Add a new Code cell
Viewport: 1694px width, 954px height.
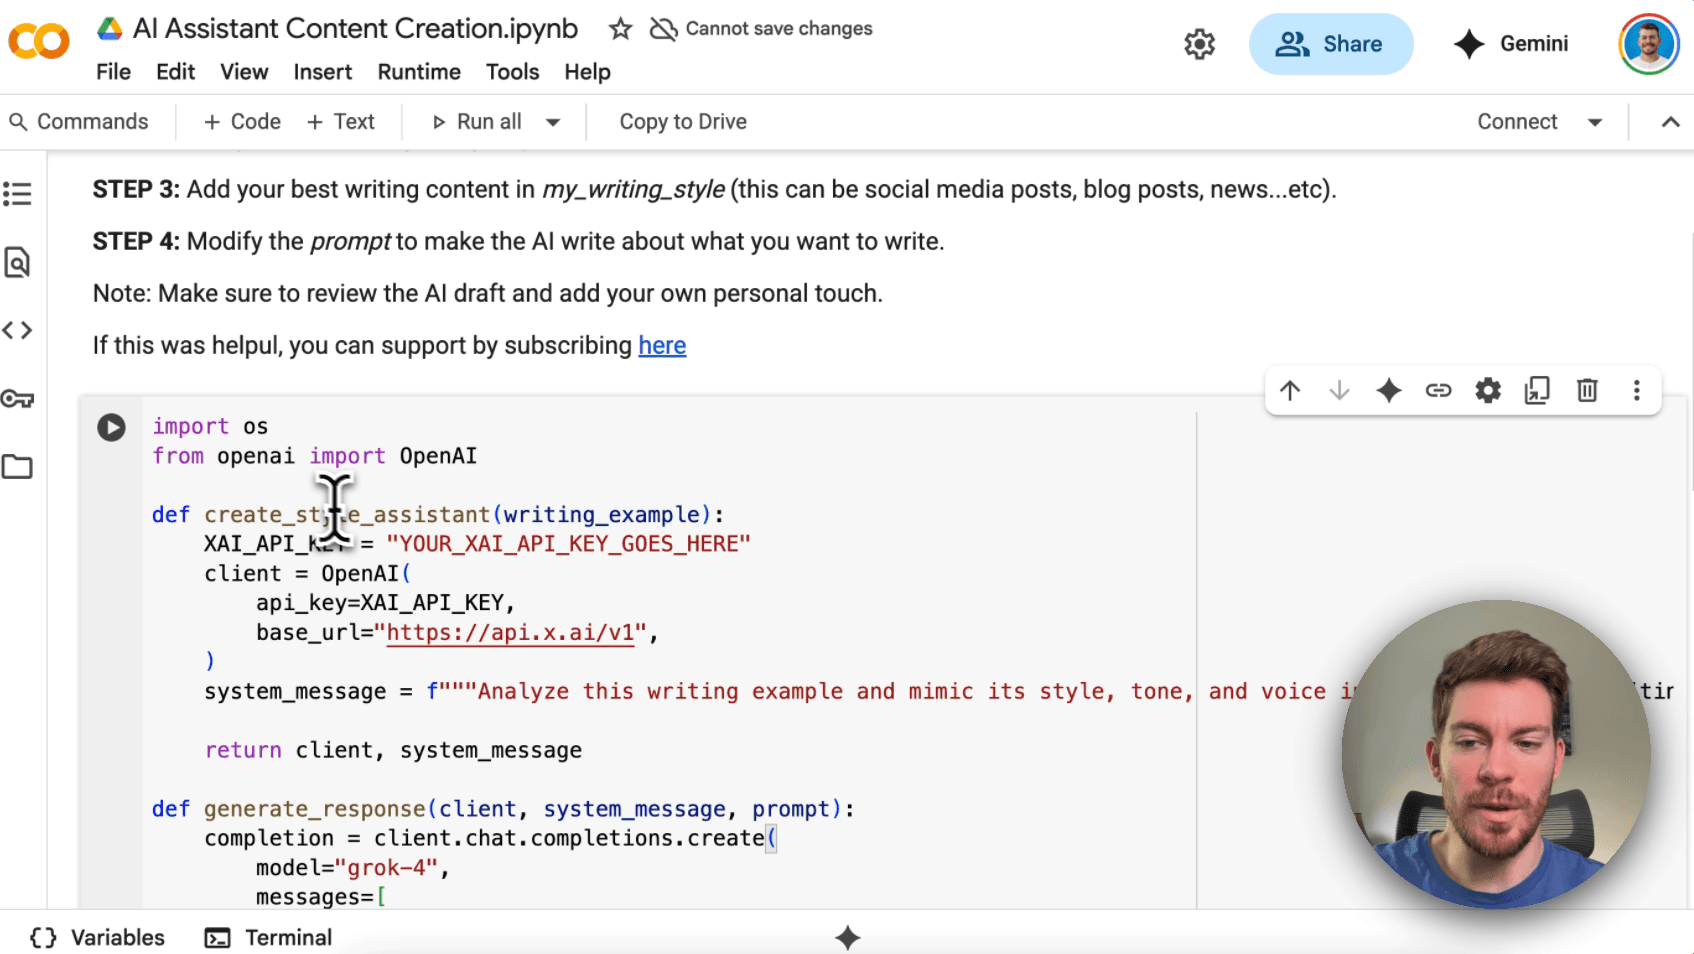tap(242, 122)
